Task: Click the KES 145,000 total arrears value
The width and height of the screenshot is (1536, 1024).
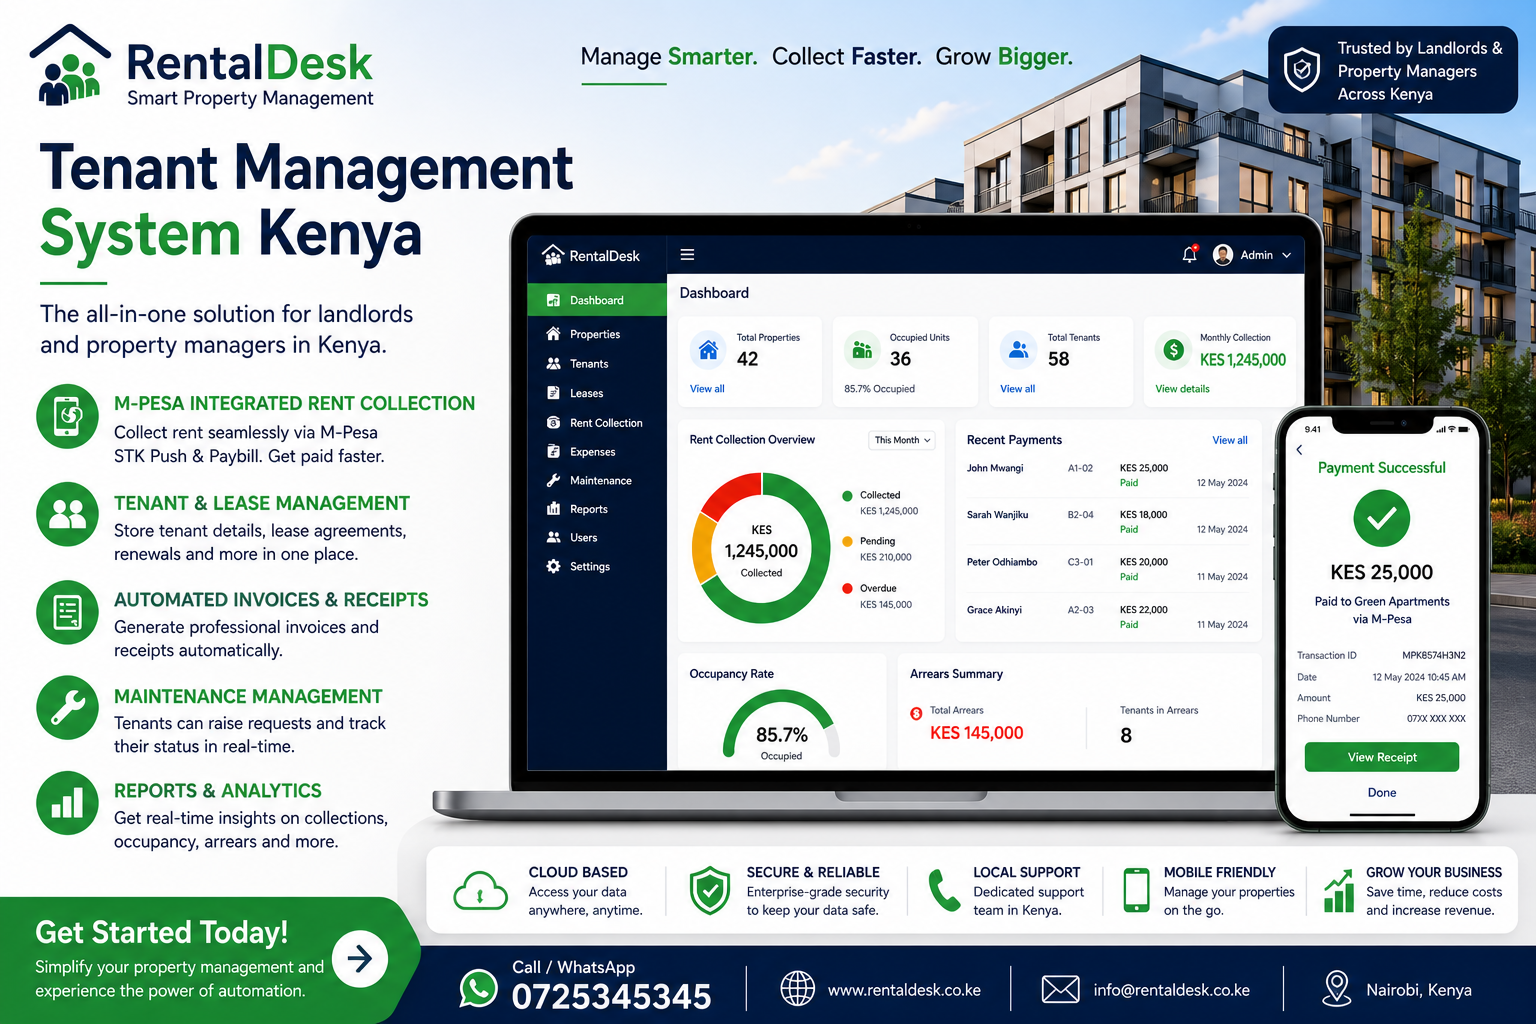Action: click(977, 733)
